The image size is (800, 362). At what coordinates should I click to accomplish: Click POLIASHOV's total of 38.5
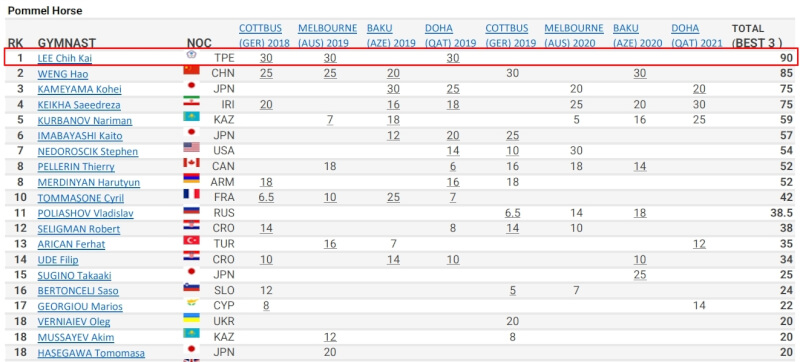(782, 213)
